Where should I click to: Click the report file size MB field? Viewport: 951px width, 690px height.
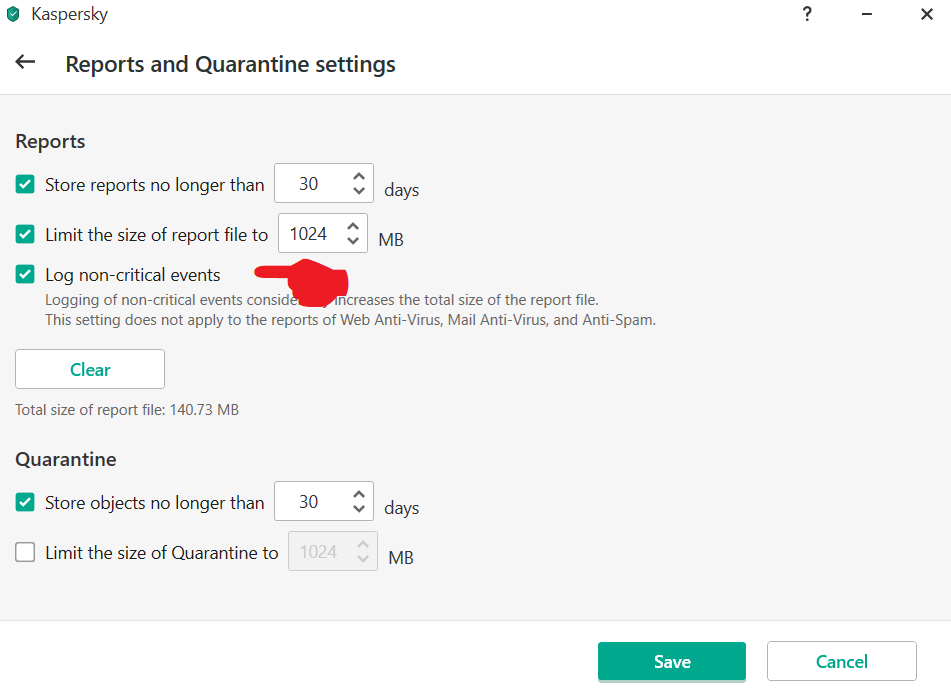click(309, 234)
